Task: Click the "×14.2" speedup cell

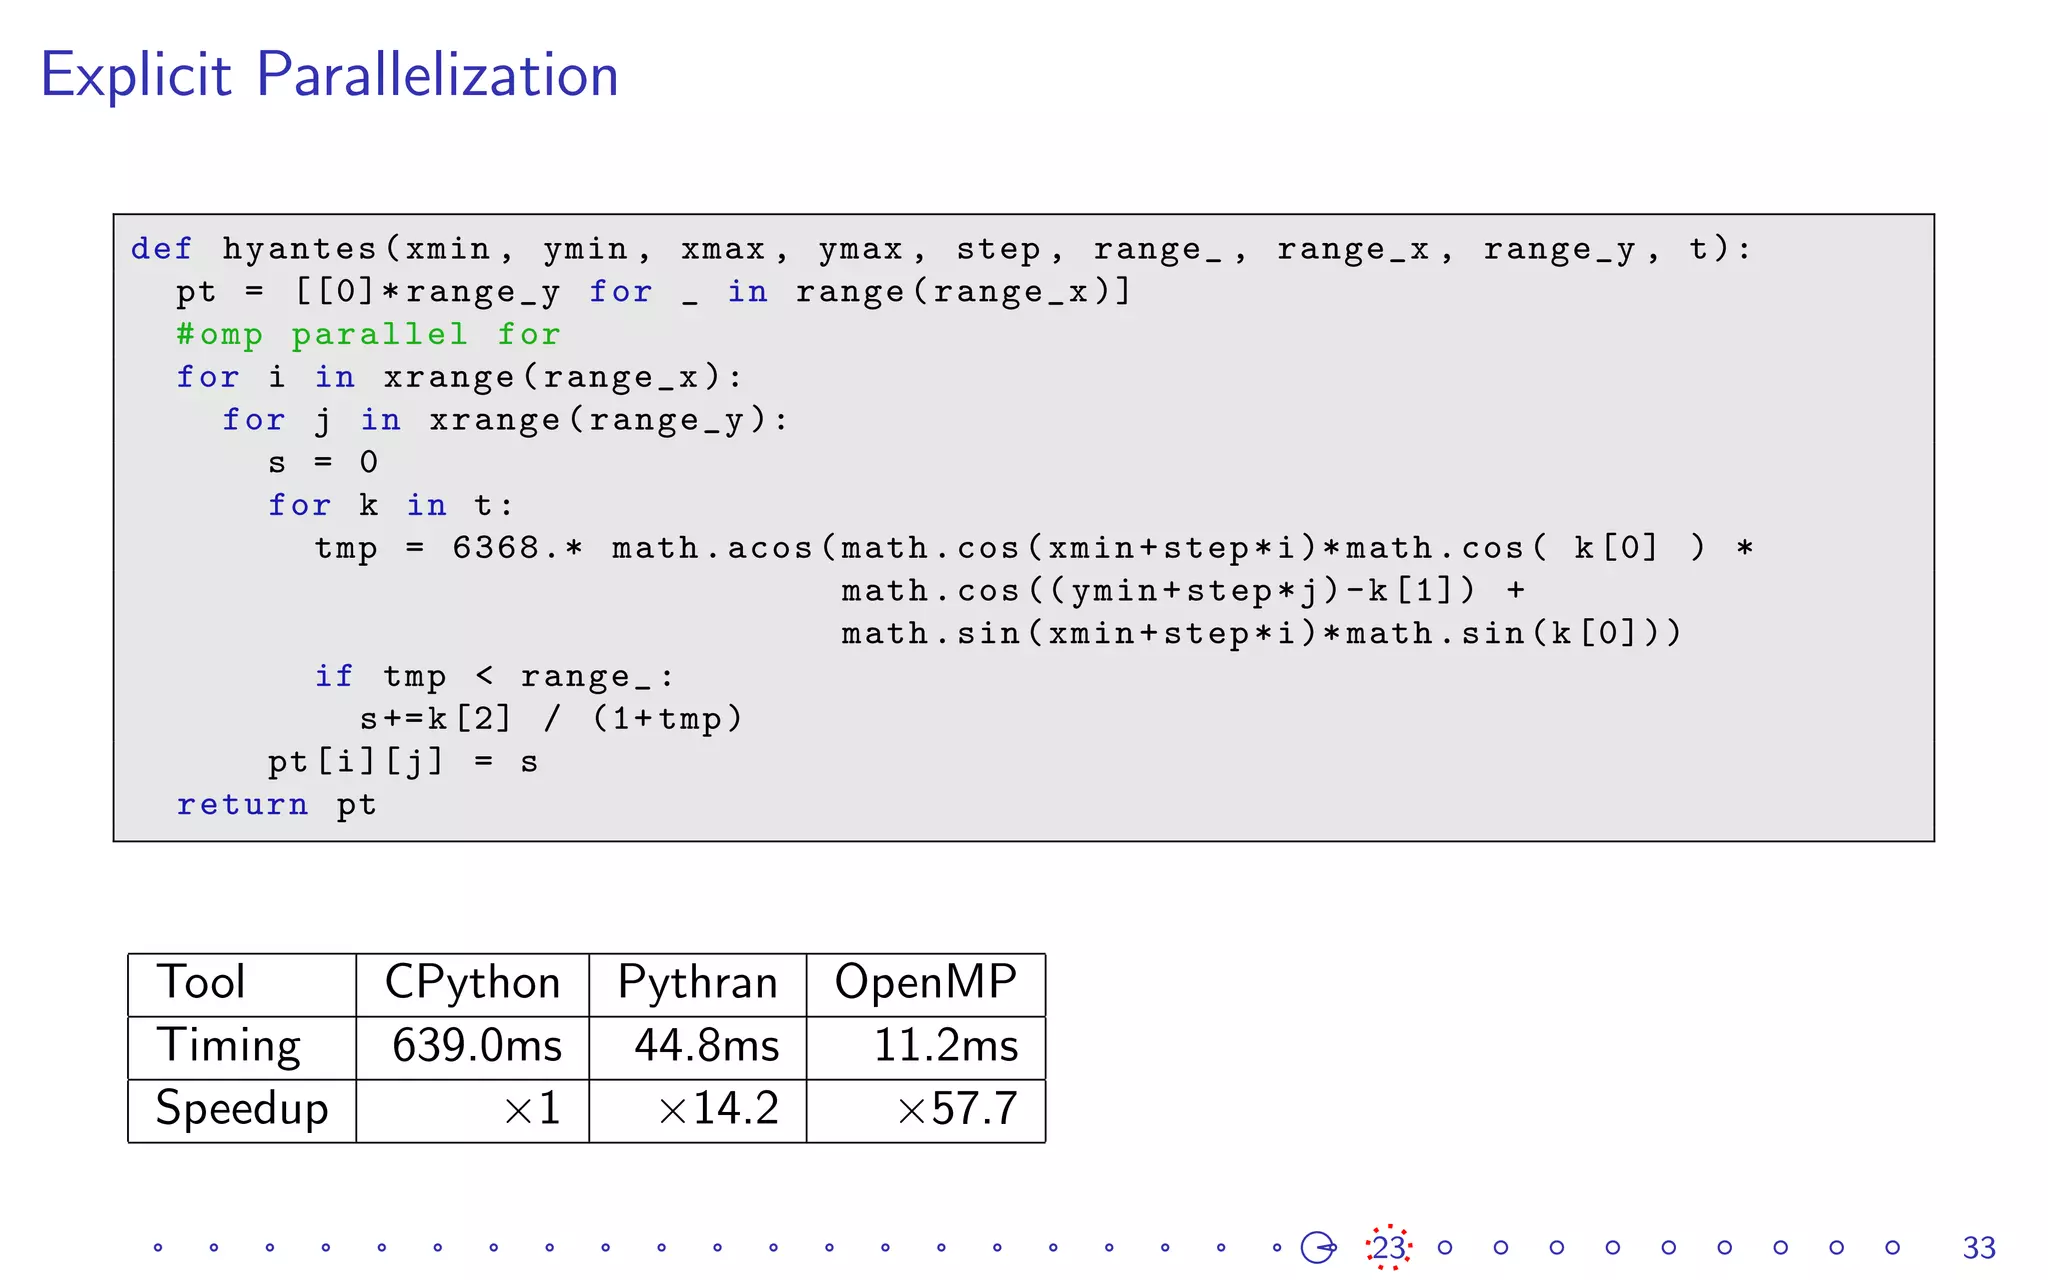Action: coord(698,1111)
